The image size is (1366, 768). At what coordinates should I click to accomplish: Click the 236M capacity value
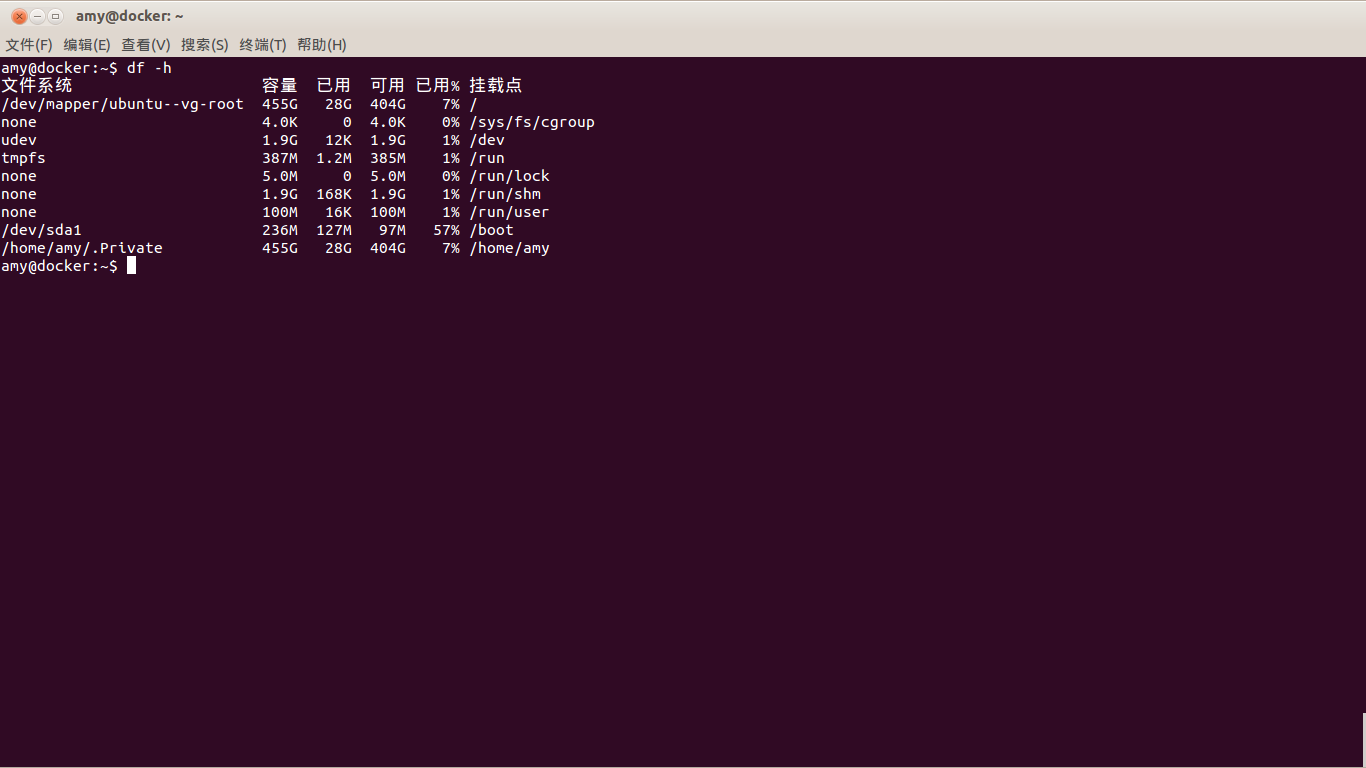[x=280, y=230]
